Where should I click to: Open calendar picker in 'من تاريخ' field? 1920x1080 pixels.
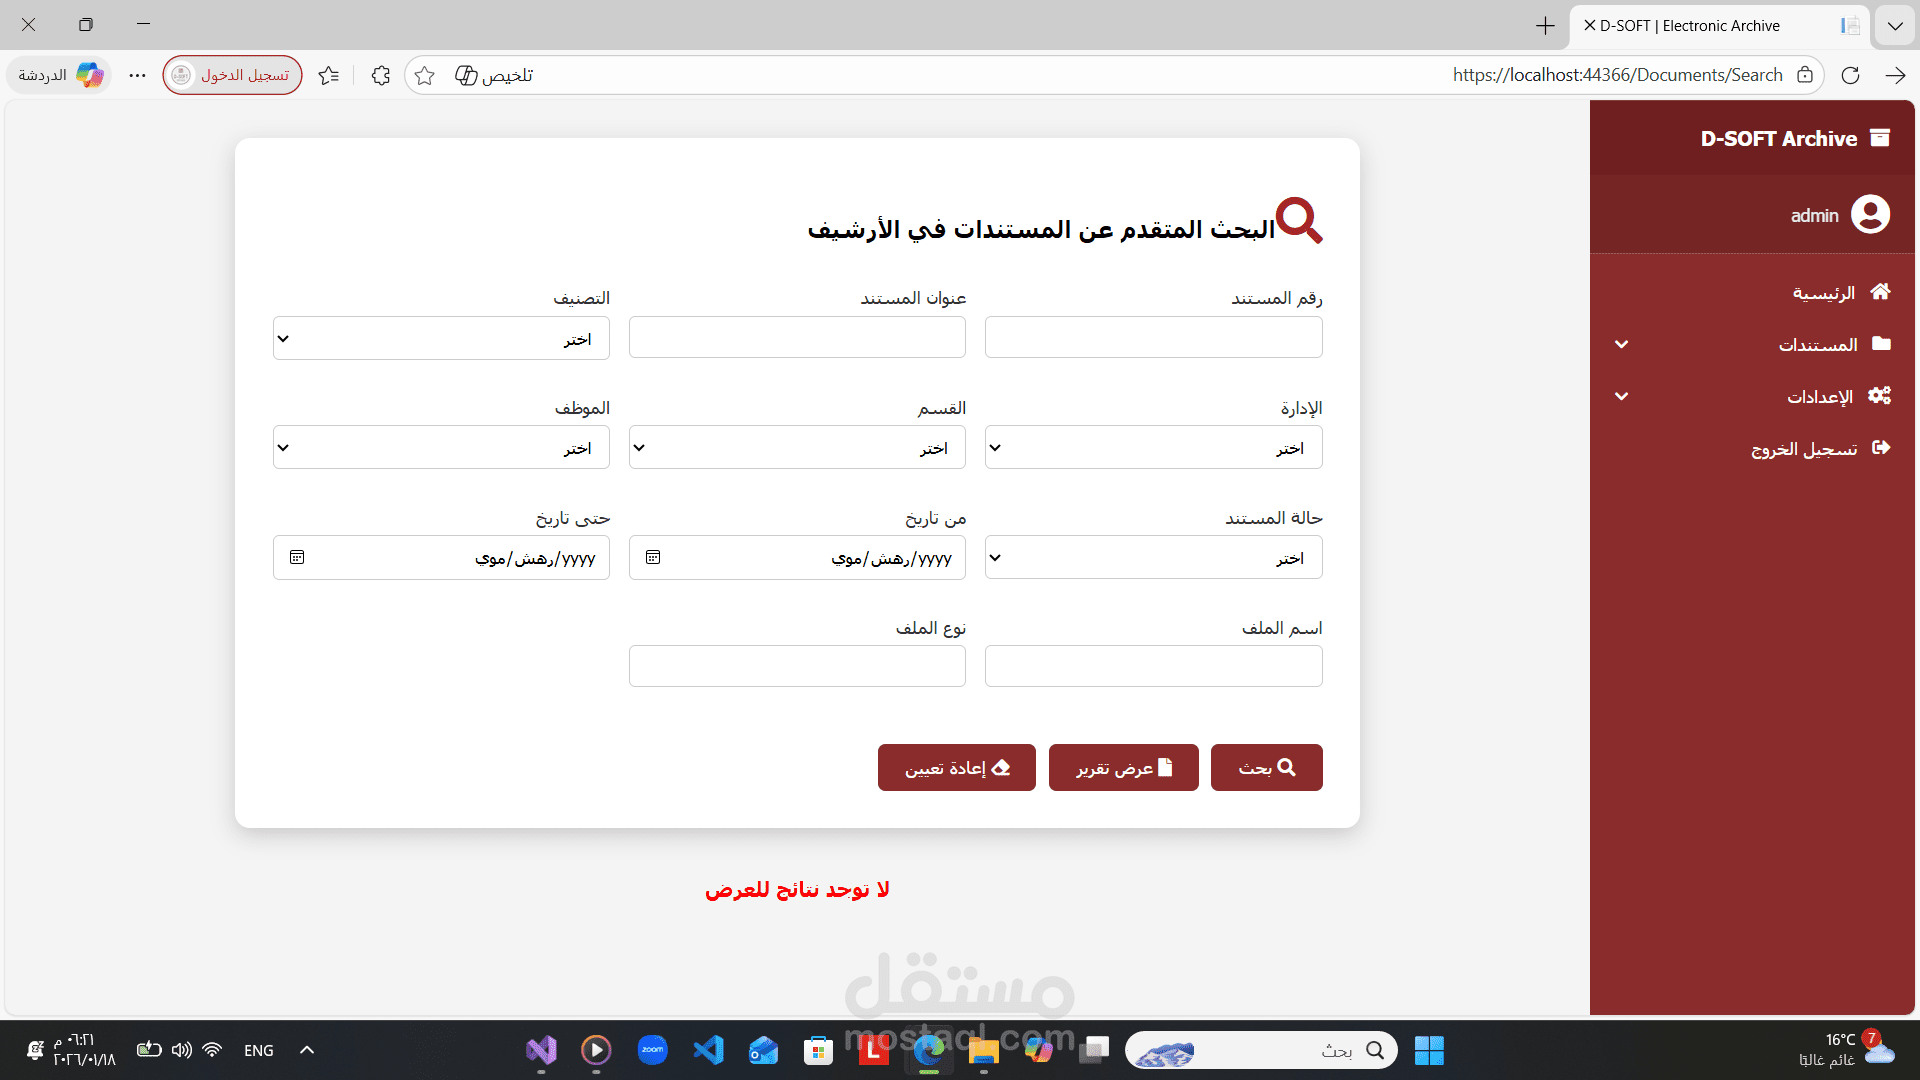tap(653, 557)
